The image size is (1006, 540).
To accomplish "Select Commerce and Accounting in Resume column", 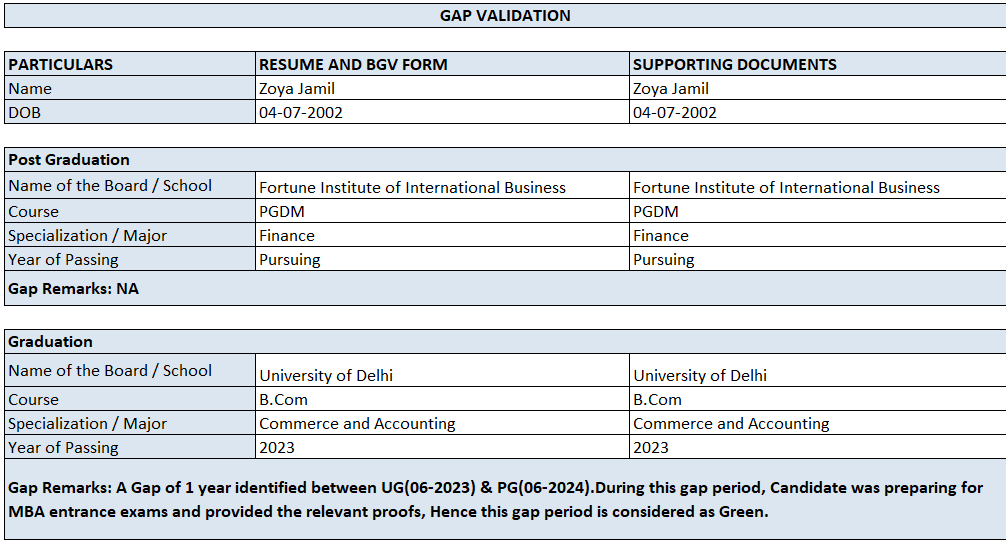I will [x=442, y=423].
